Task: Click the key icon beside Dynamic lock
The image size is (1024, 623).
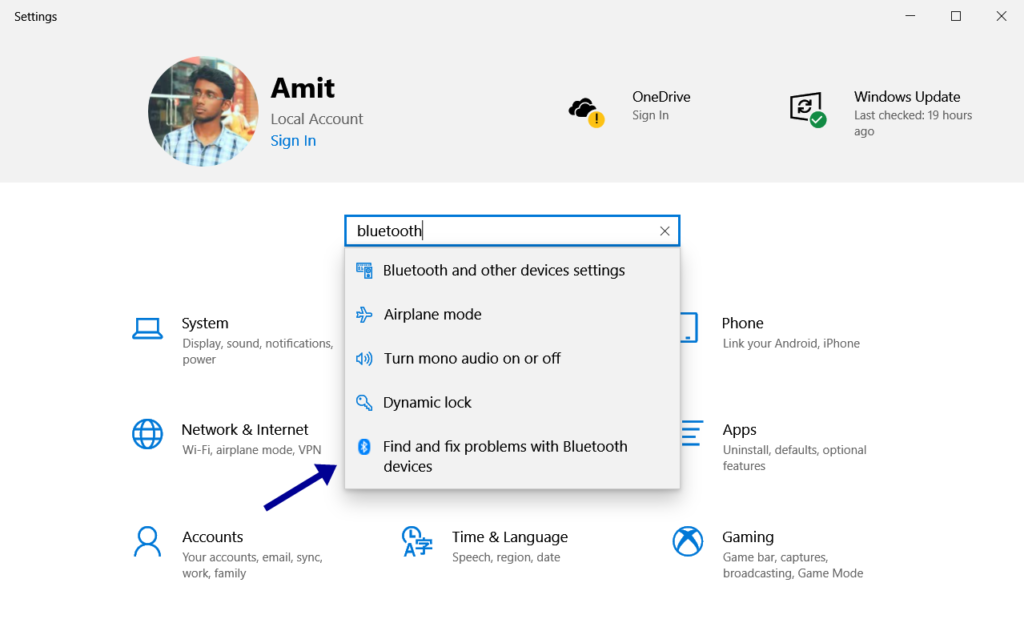Action: point(365,402)
